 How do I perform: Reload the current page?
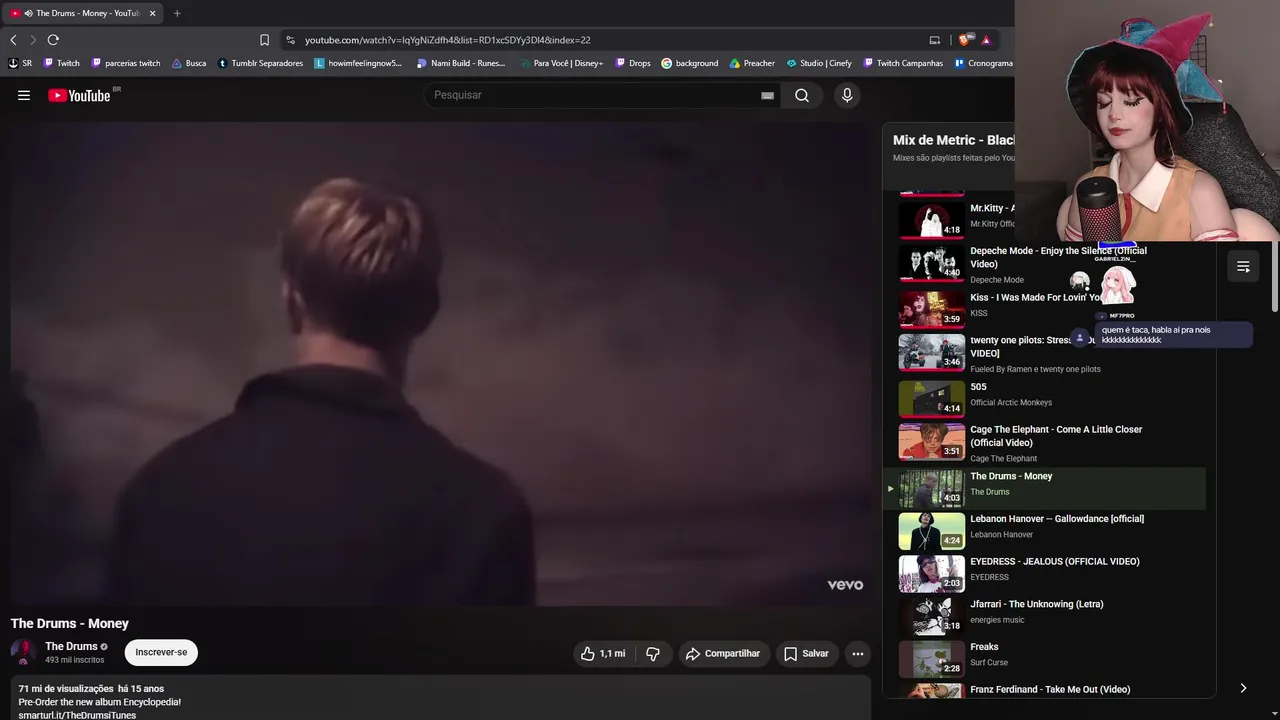(x=53, y=40)
